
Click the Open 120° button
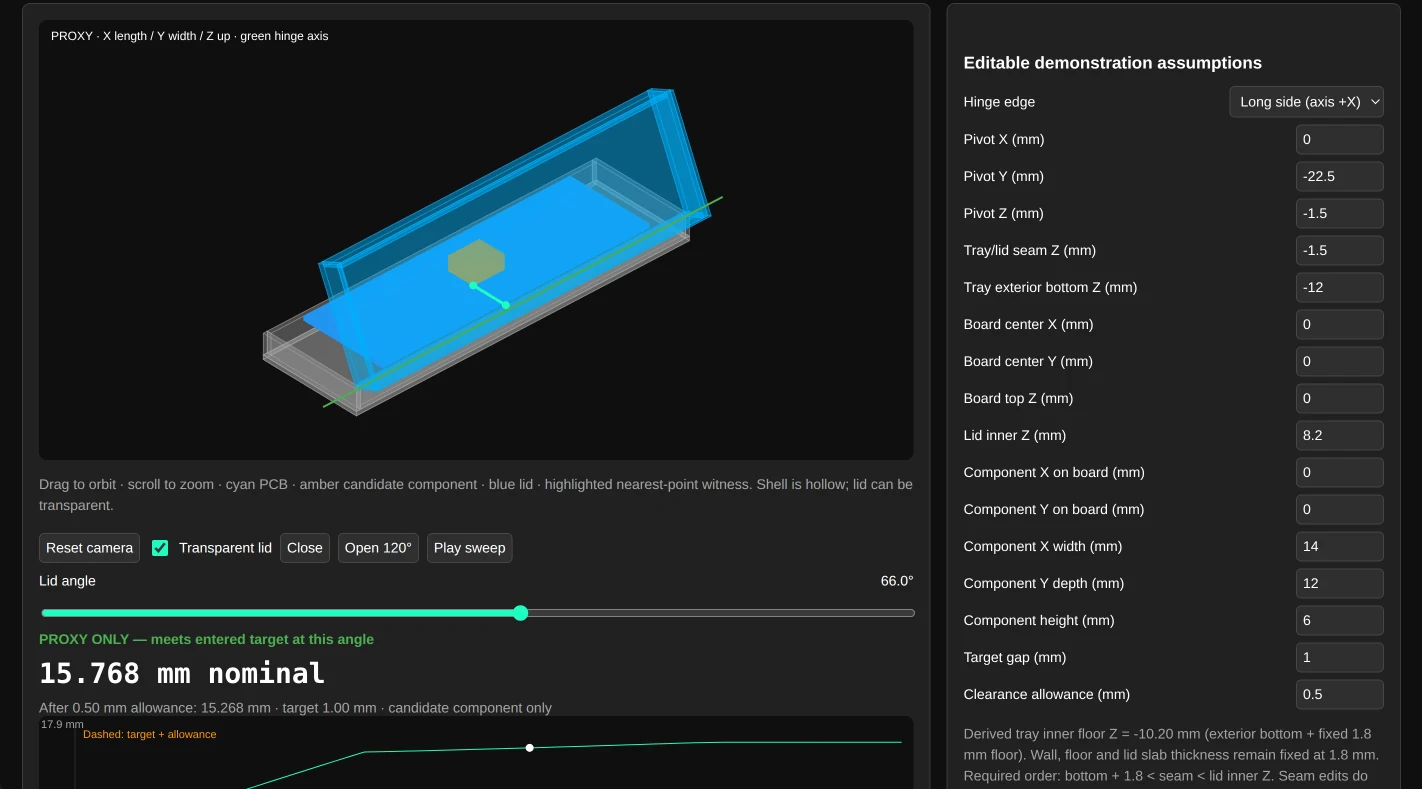(x=378, y=548)
